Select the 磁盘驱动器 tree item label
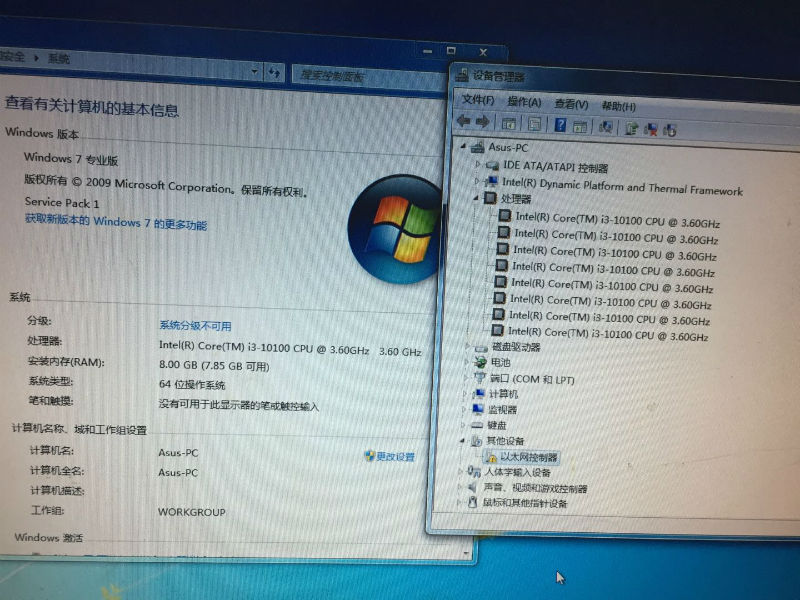 tap(516, 347)
